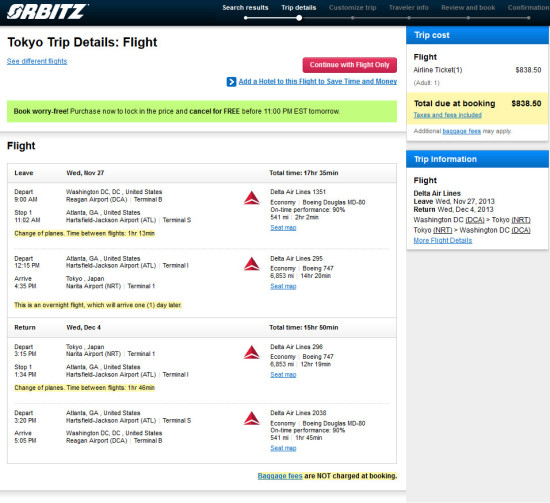Click the Orbitz logo
The width and height of the screenshot is (550, 503).
pyautogui.click(x=47, y=12)
